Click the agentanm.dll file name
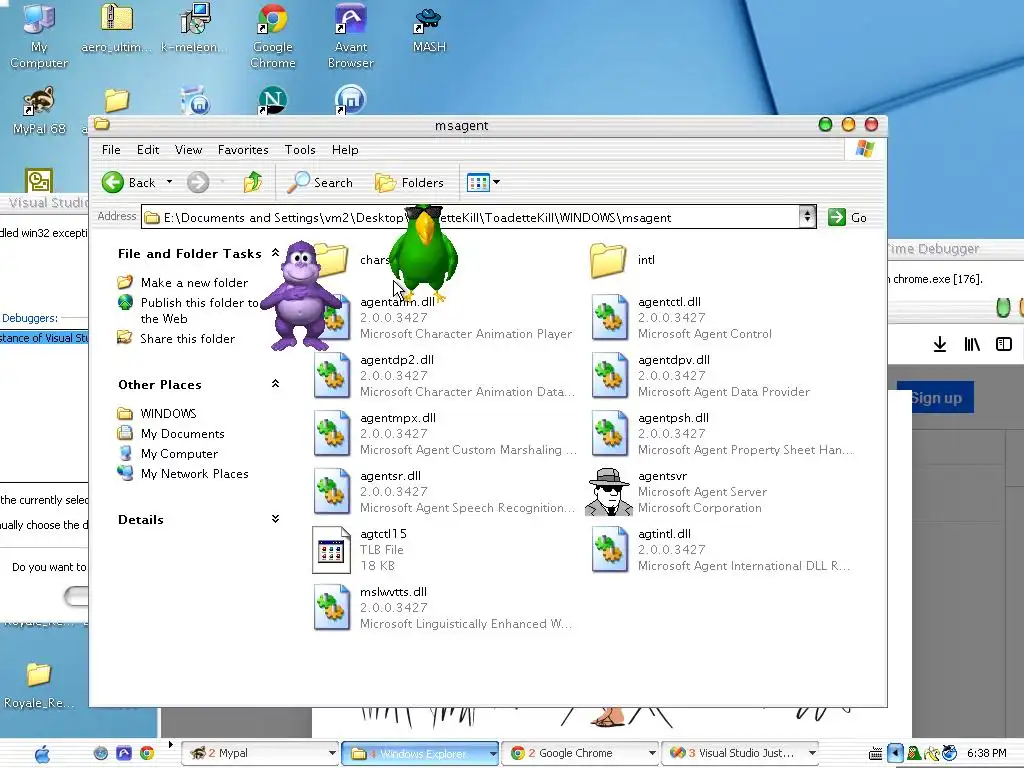This screenshot has width=1024, height=768. 397,302
